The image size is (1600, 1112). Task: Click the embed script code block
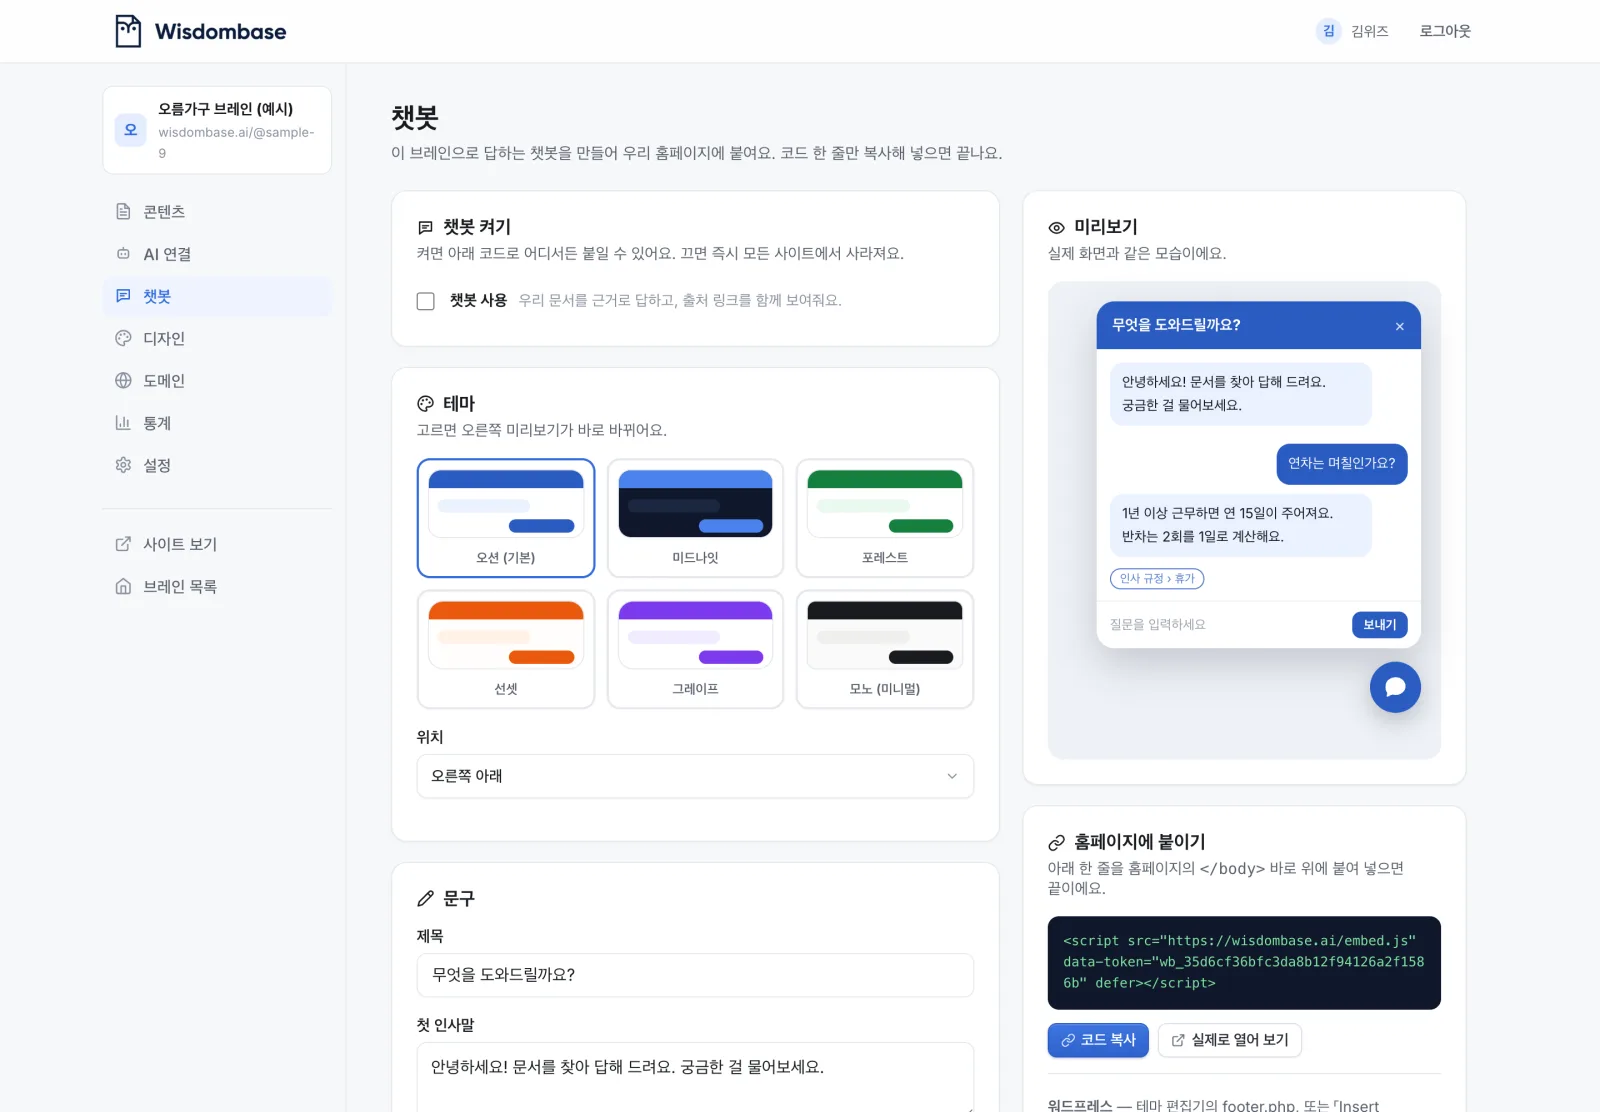[x=1244, y=962]
